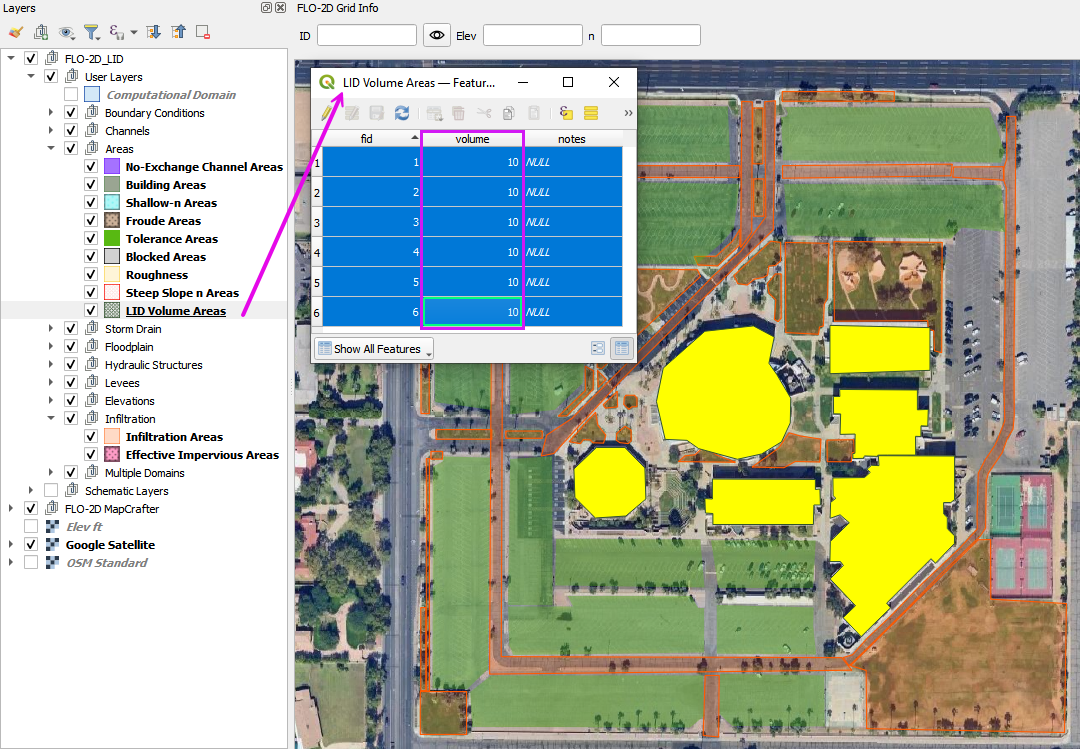Screen dimensions: 1080x749
Task: Uncheck the Building Areas layer checkbox
Action: (91, 185)
